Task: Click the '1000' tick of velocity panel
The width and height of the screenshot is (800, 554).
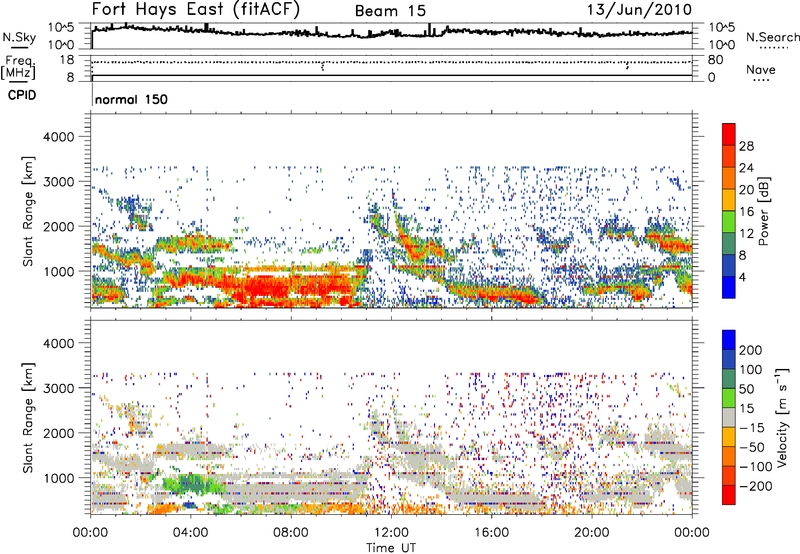Action: (x=58, y=478)
